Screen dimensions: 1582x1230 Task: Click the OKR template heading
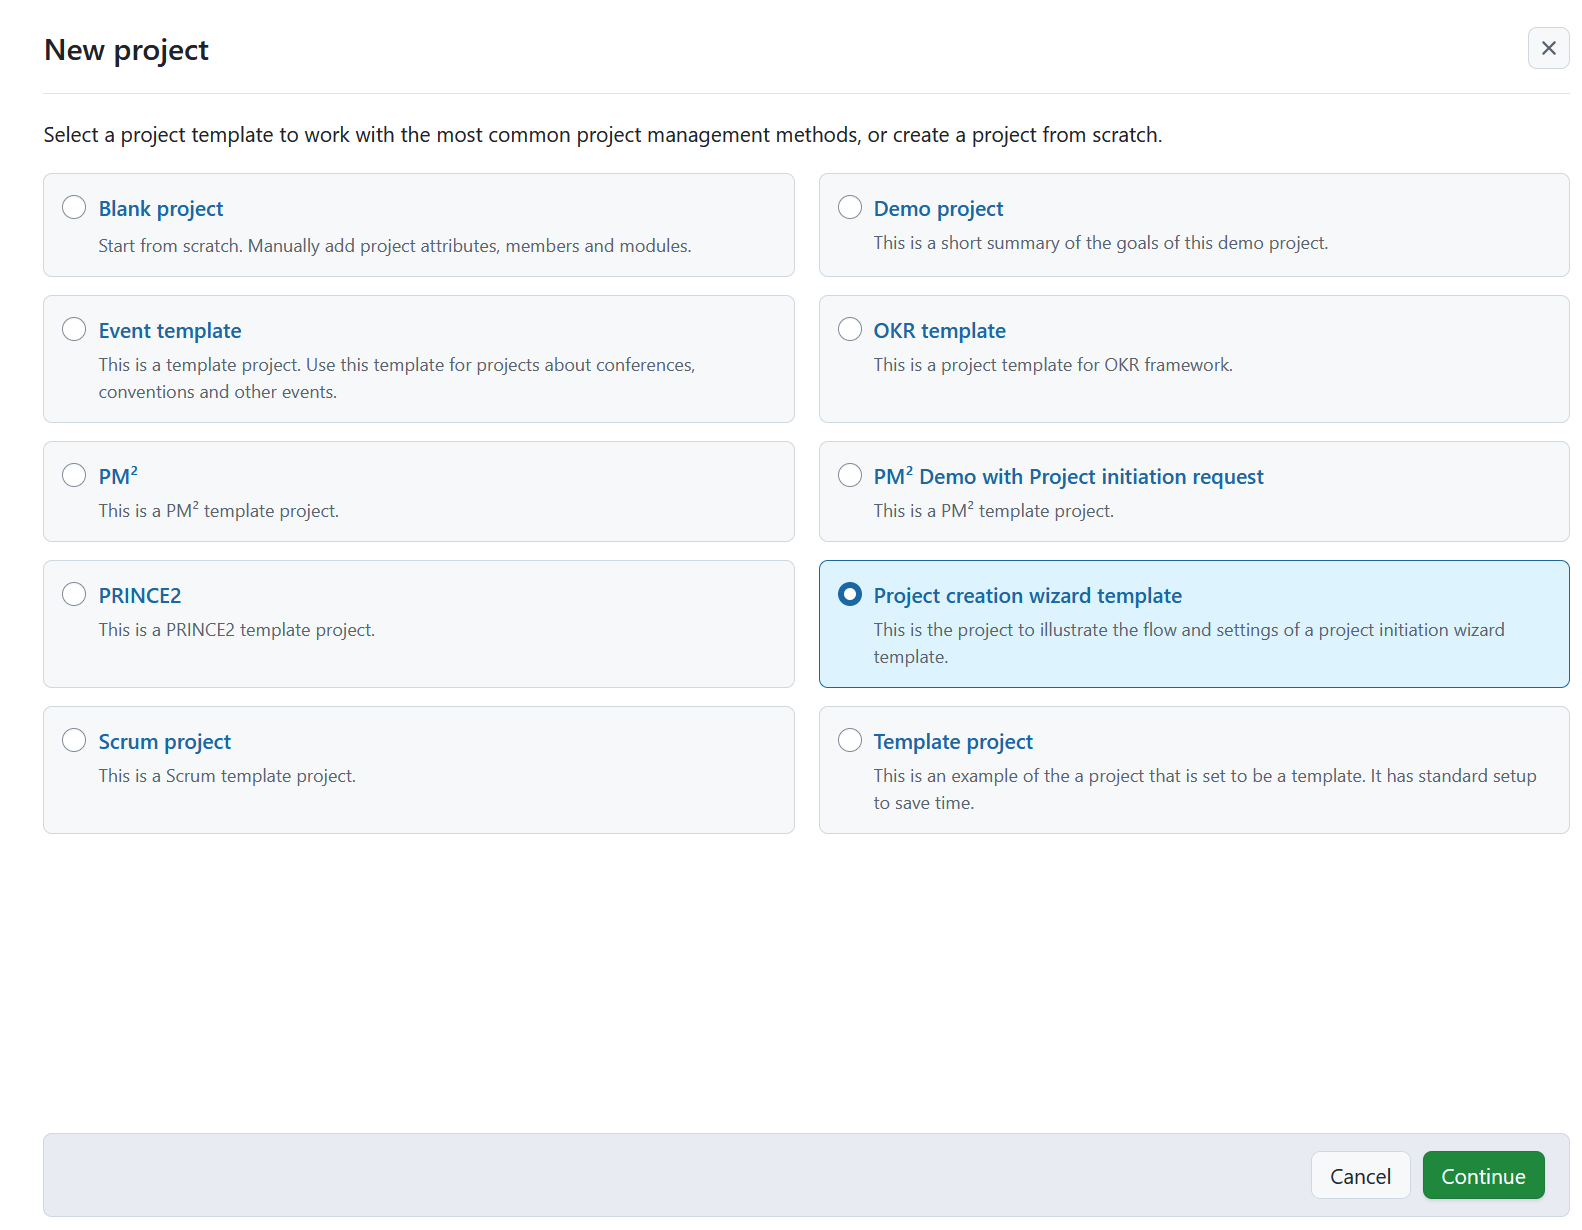pyautogui.click(x=939, y=331)
